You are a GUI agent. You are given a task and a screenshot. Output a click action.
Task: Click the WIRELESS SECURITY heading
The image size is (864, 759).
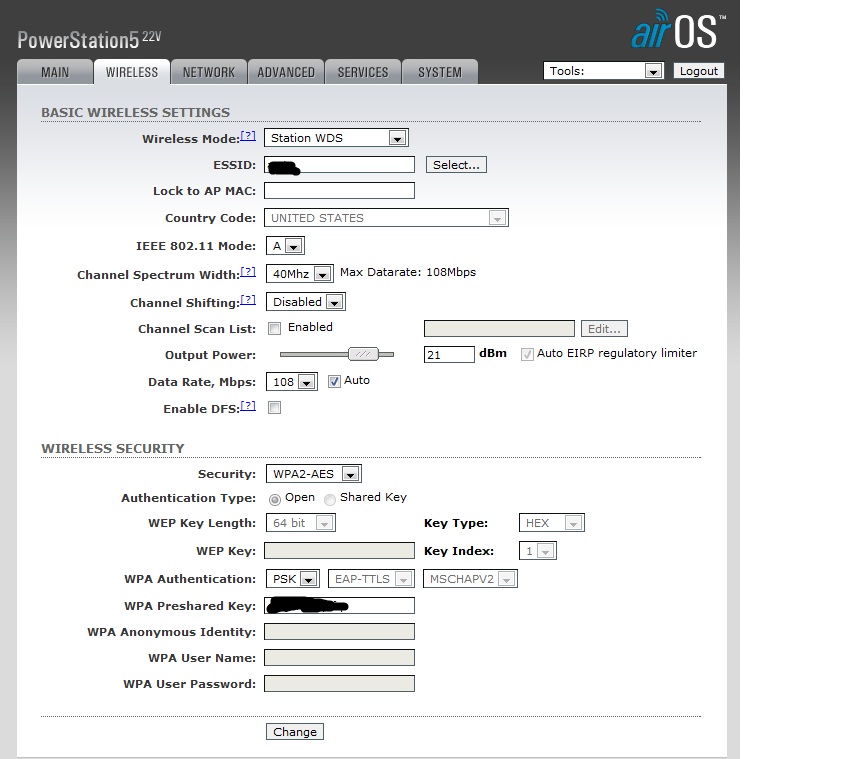pos(113,448)
